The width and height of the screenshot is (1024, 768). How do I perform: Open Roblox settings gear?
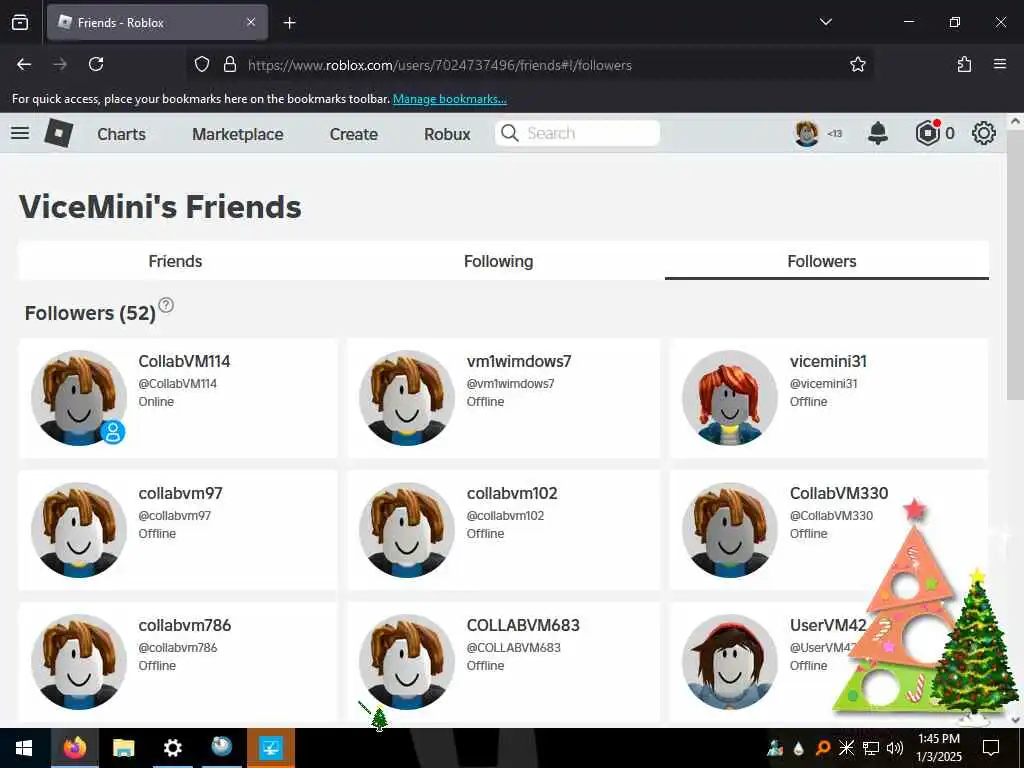(984, 133)
